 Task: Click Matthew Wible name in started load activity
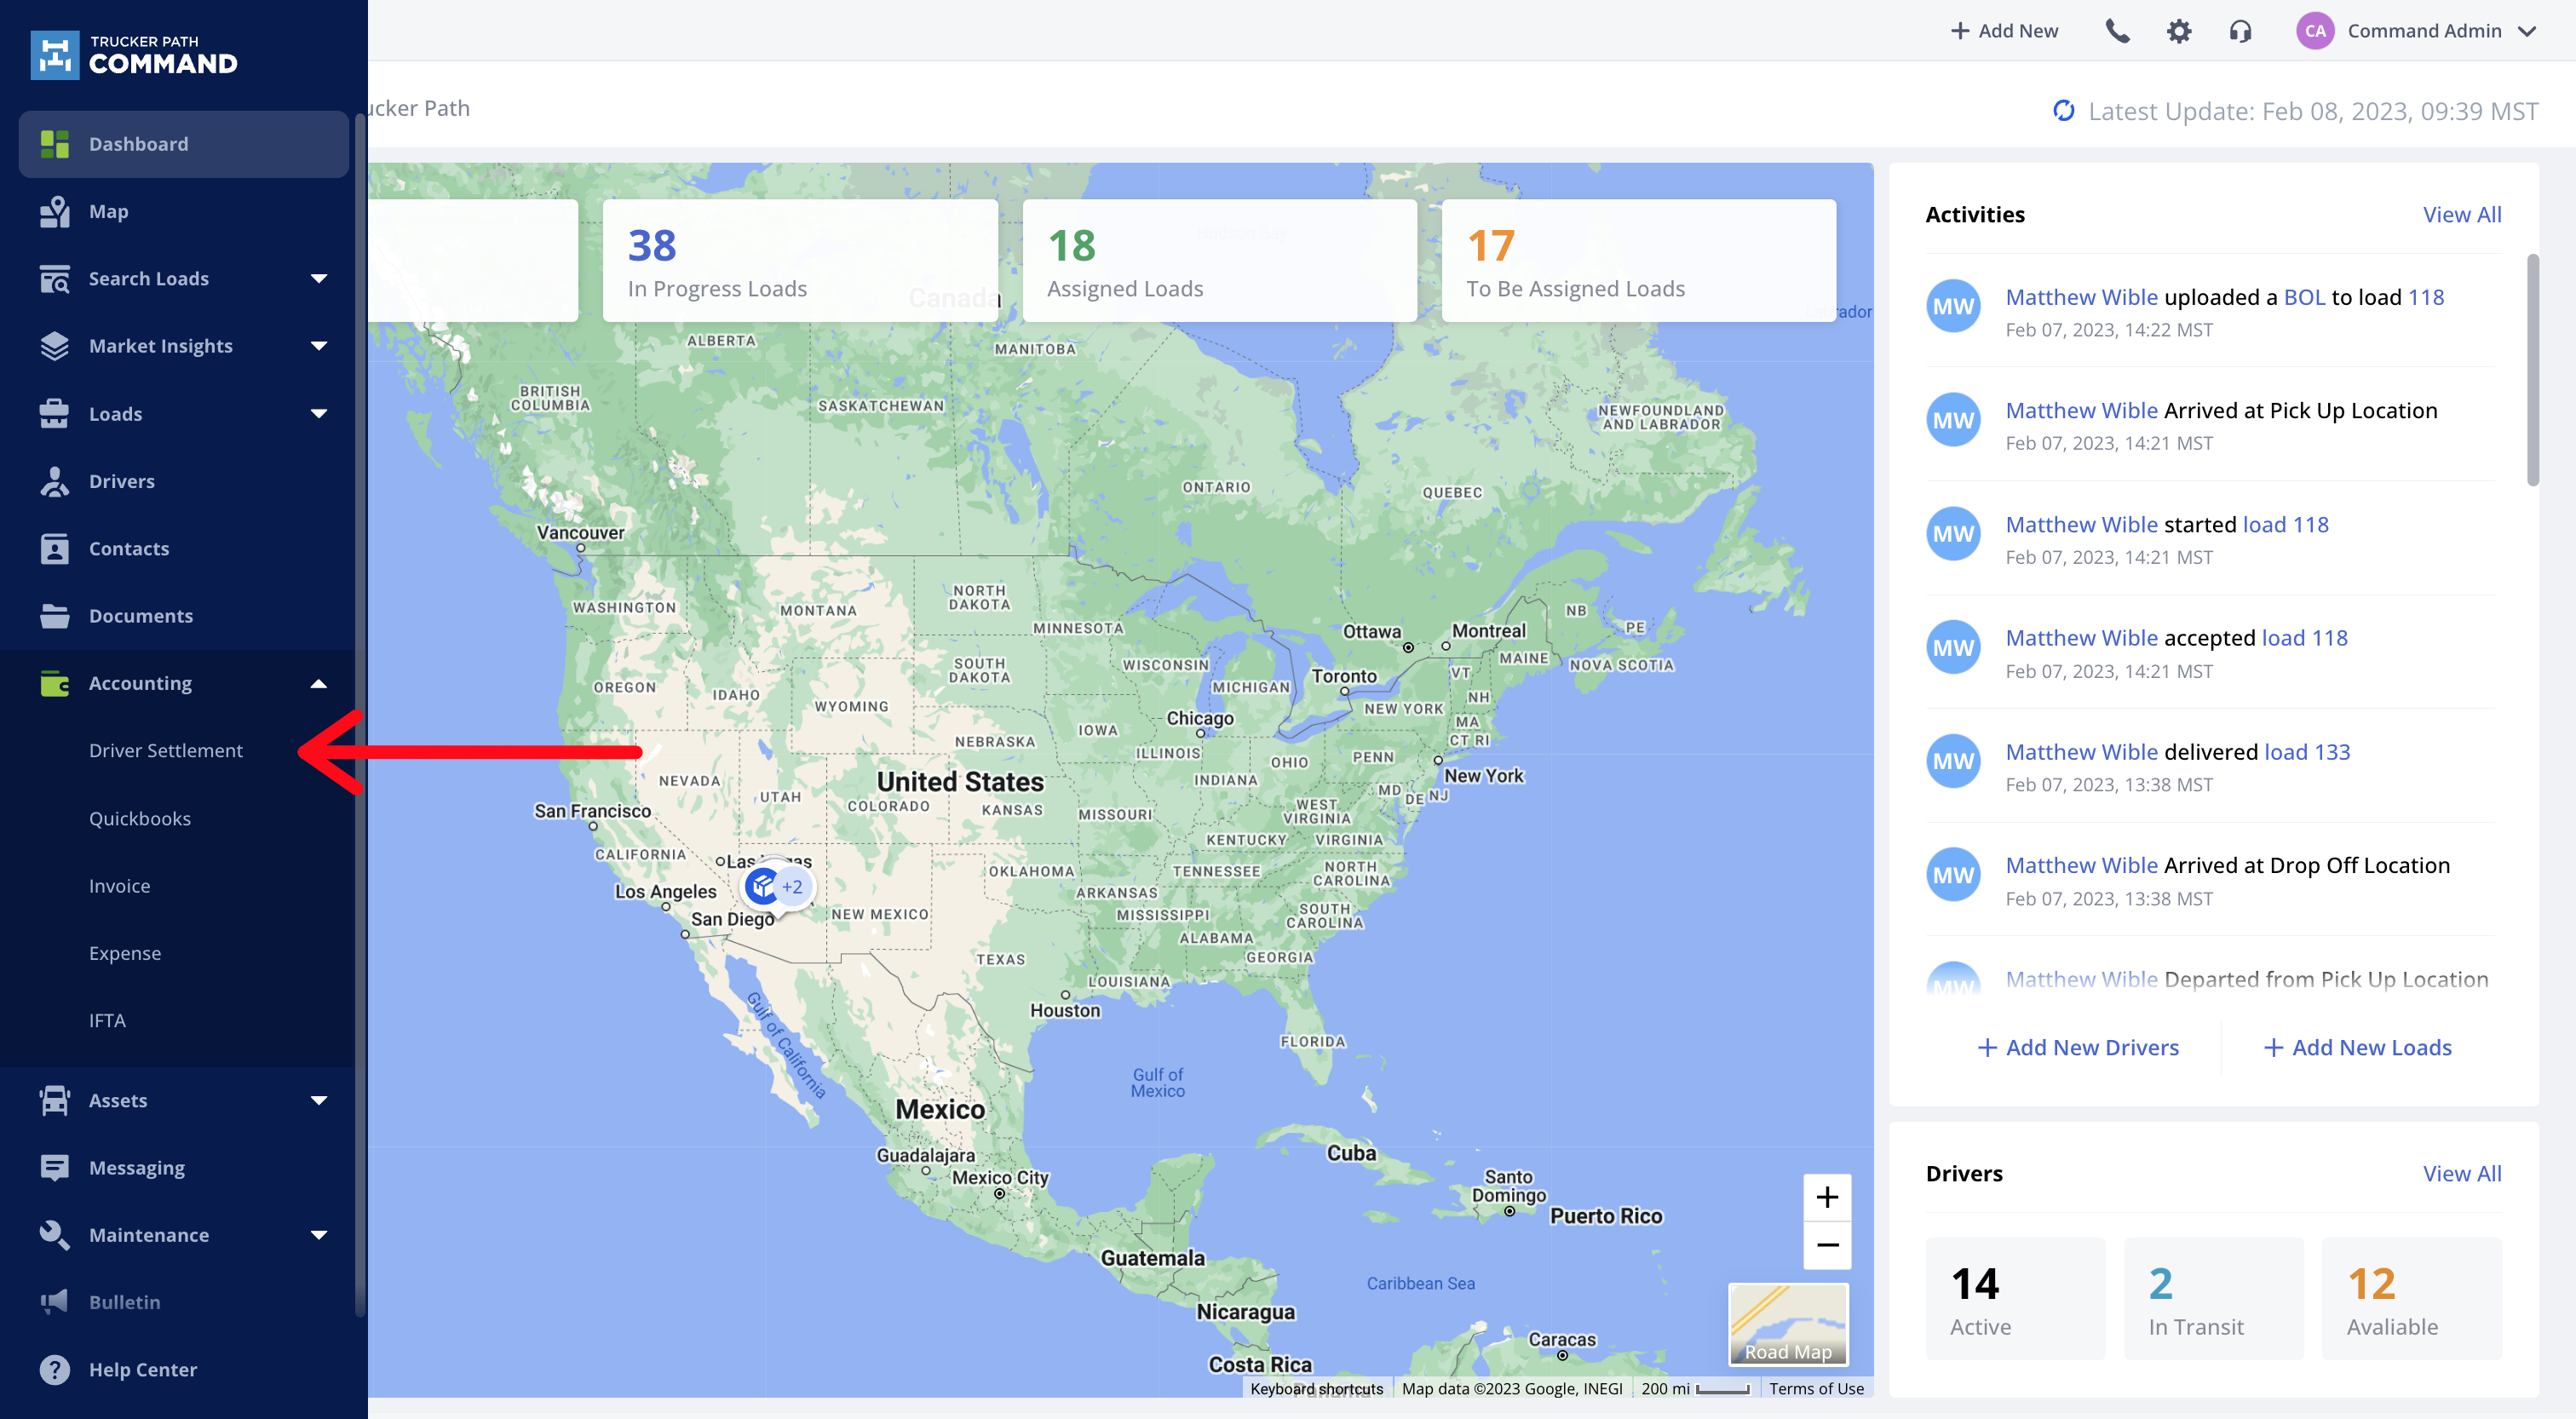tap(2082, 525)
